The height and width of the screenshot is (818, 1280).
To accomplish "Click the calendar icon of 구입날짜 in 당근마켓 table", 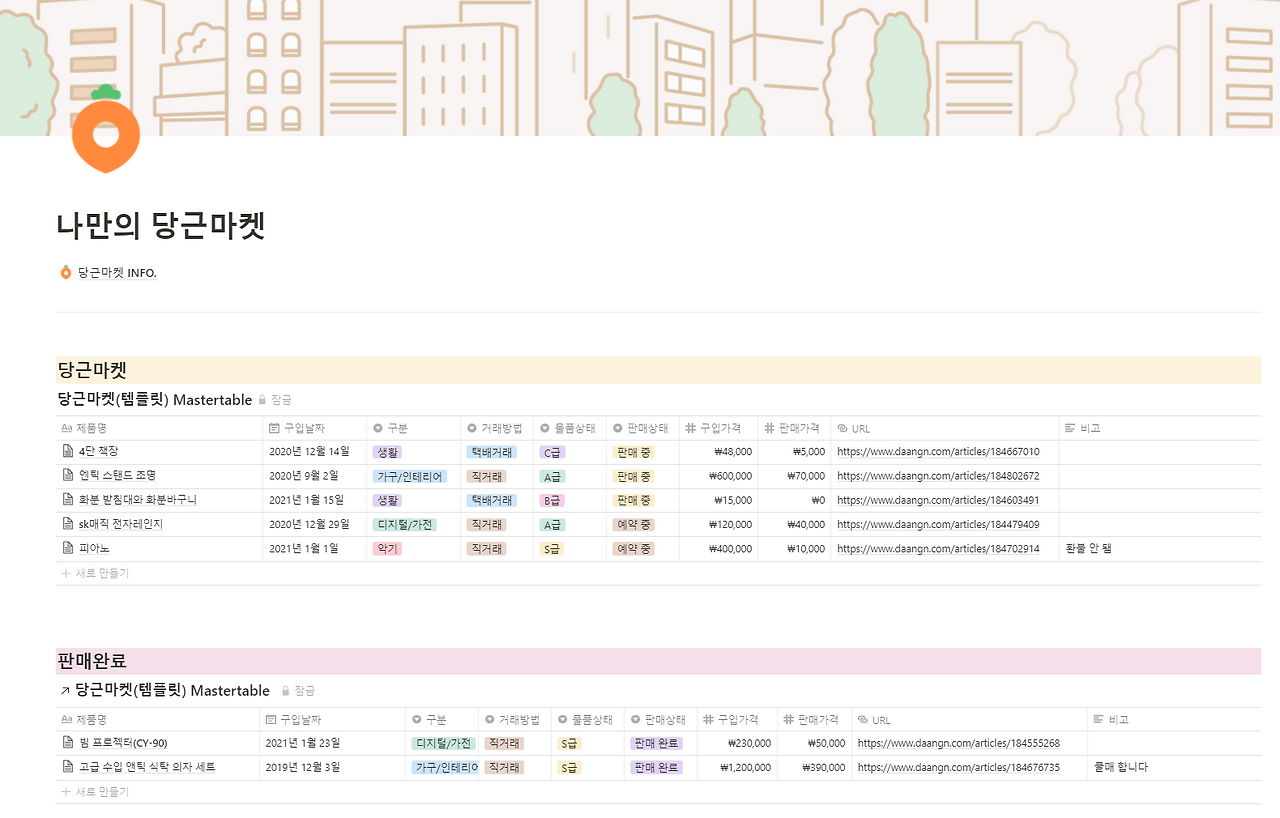I will (274, 428).
